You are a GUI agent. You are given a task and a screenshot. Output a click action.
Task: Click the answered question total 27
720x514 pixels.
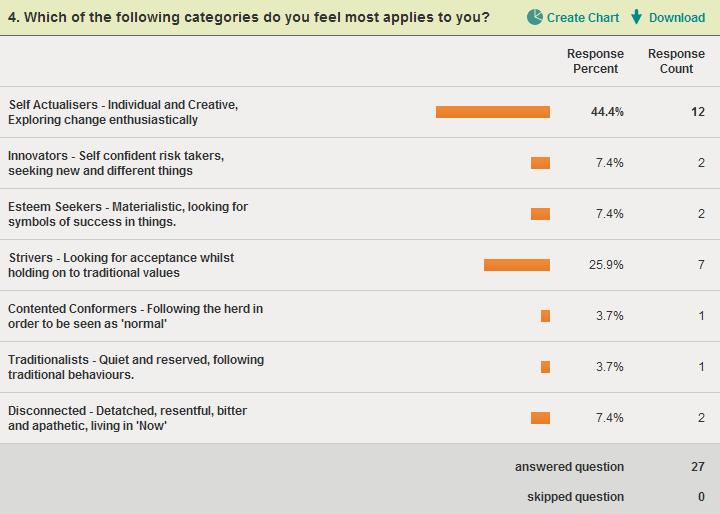tap(697, 467)
